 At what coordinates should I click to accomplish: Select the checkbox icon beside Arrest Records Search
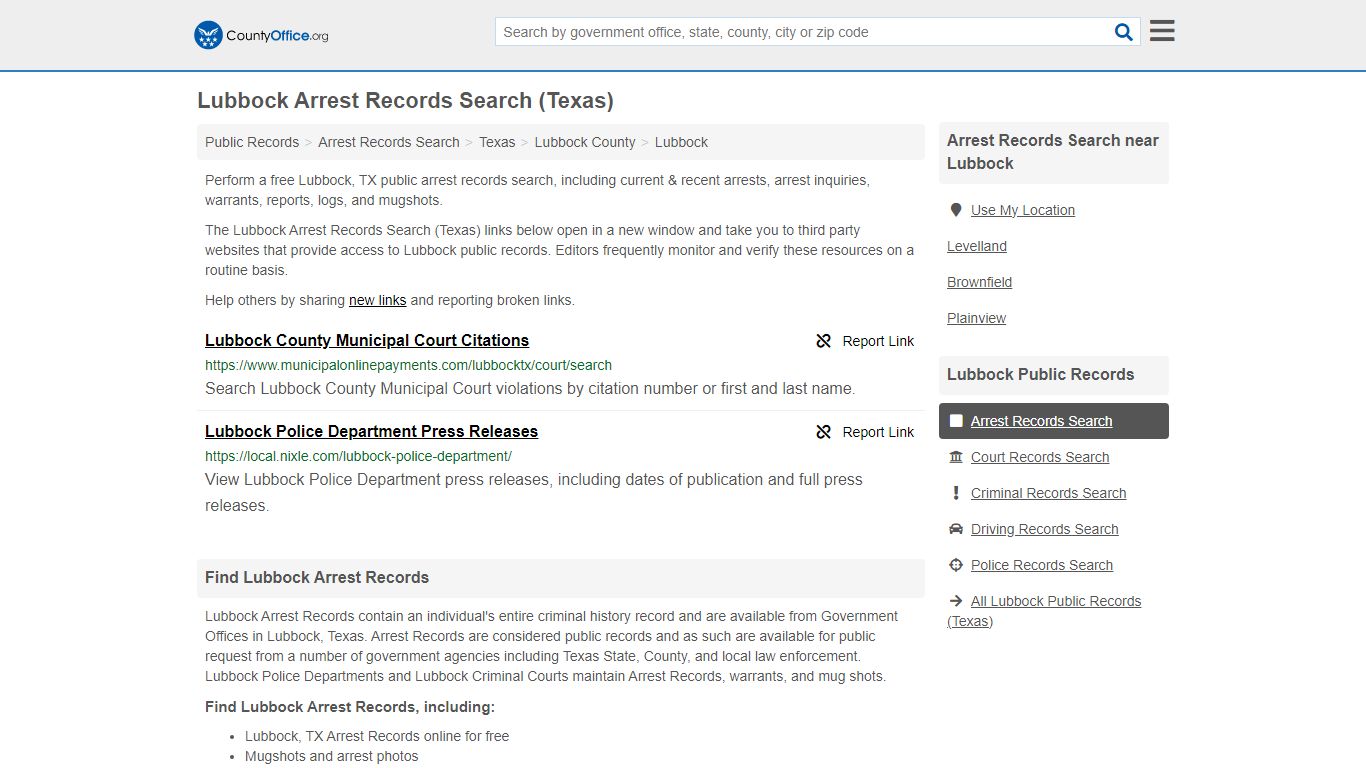point(956,421)
